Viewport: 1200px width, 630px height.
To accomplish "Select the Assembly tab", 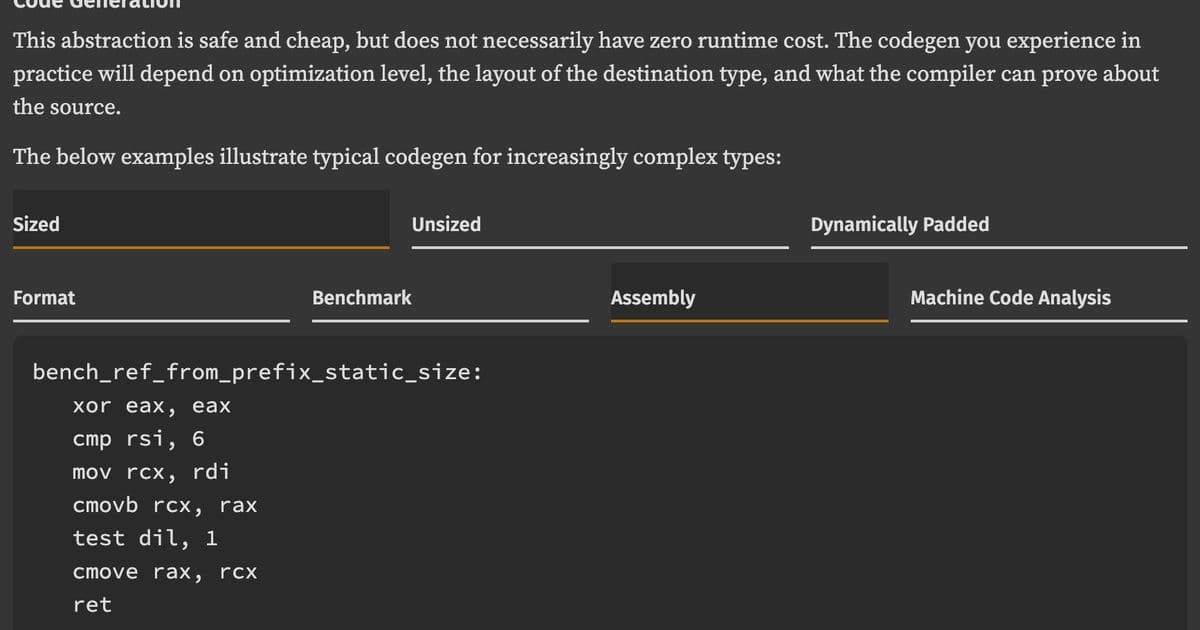I will coord(655,297).
